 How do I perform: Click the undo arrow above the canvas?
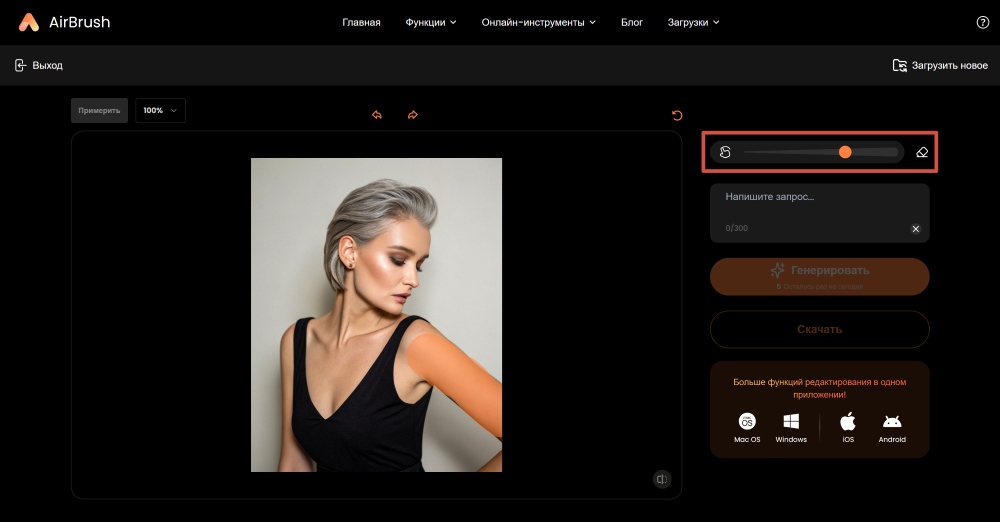tap(377, 115)
